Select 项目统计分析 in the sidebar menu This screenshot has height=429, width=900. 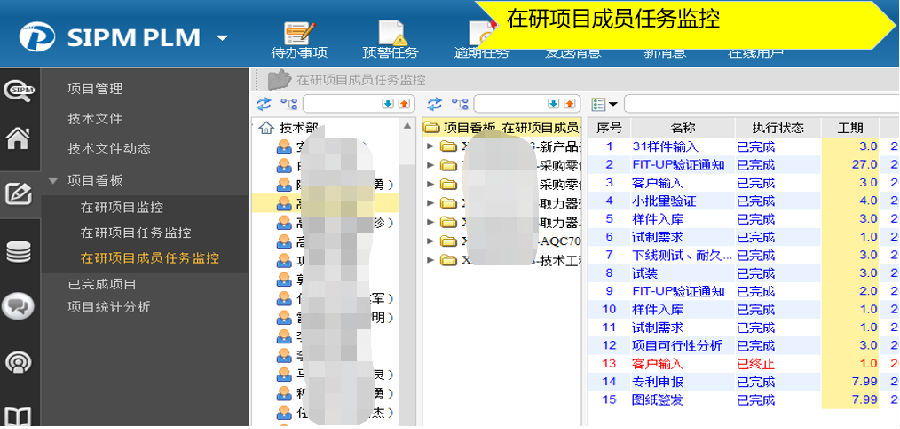[108, 307]
